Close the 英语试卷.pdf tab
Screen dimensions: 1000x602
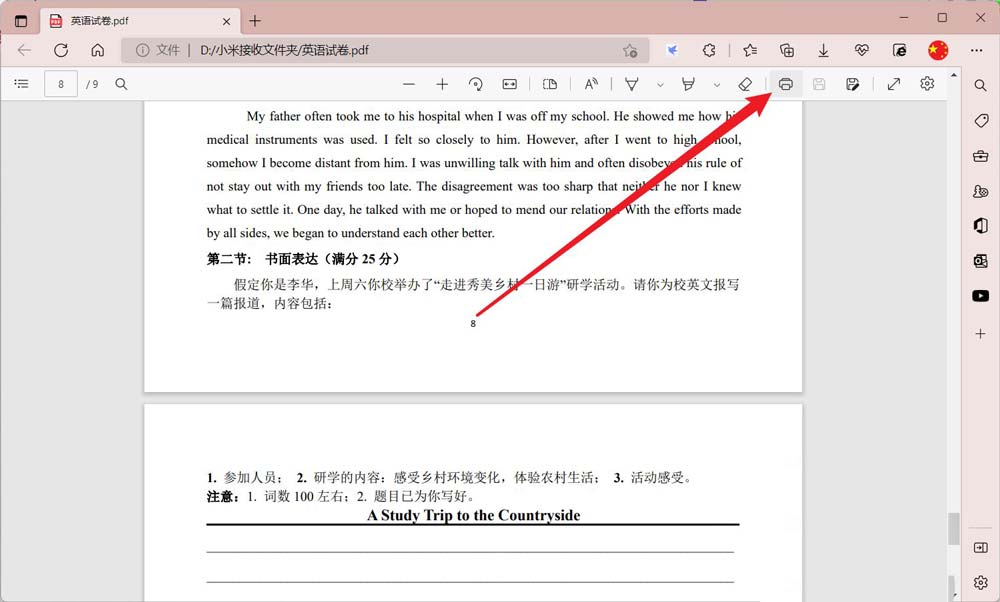(226, 21)
